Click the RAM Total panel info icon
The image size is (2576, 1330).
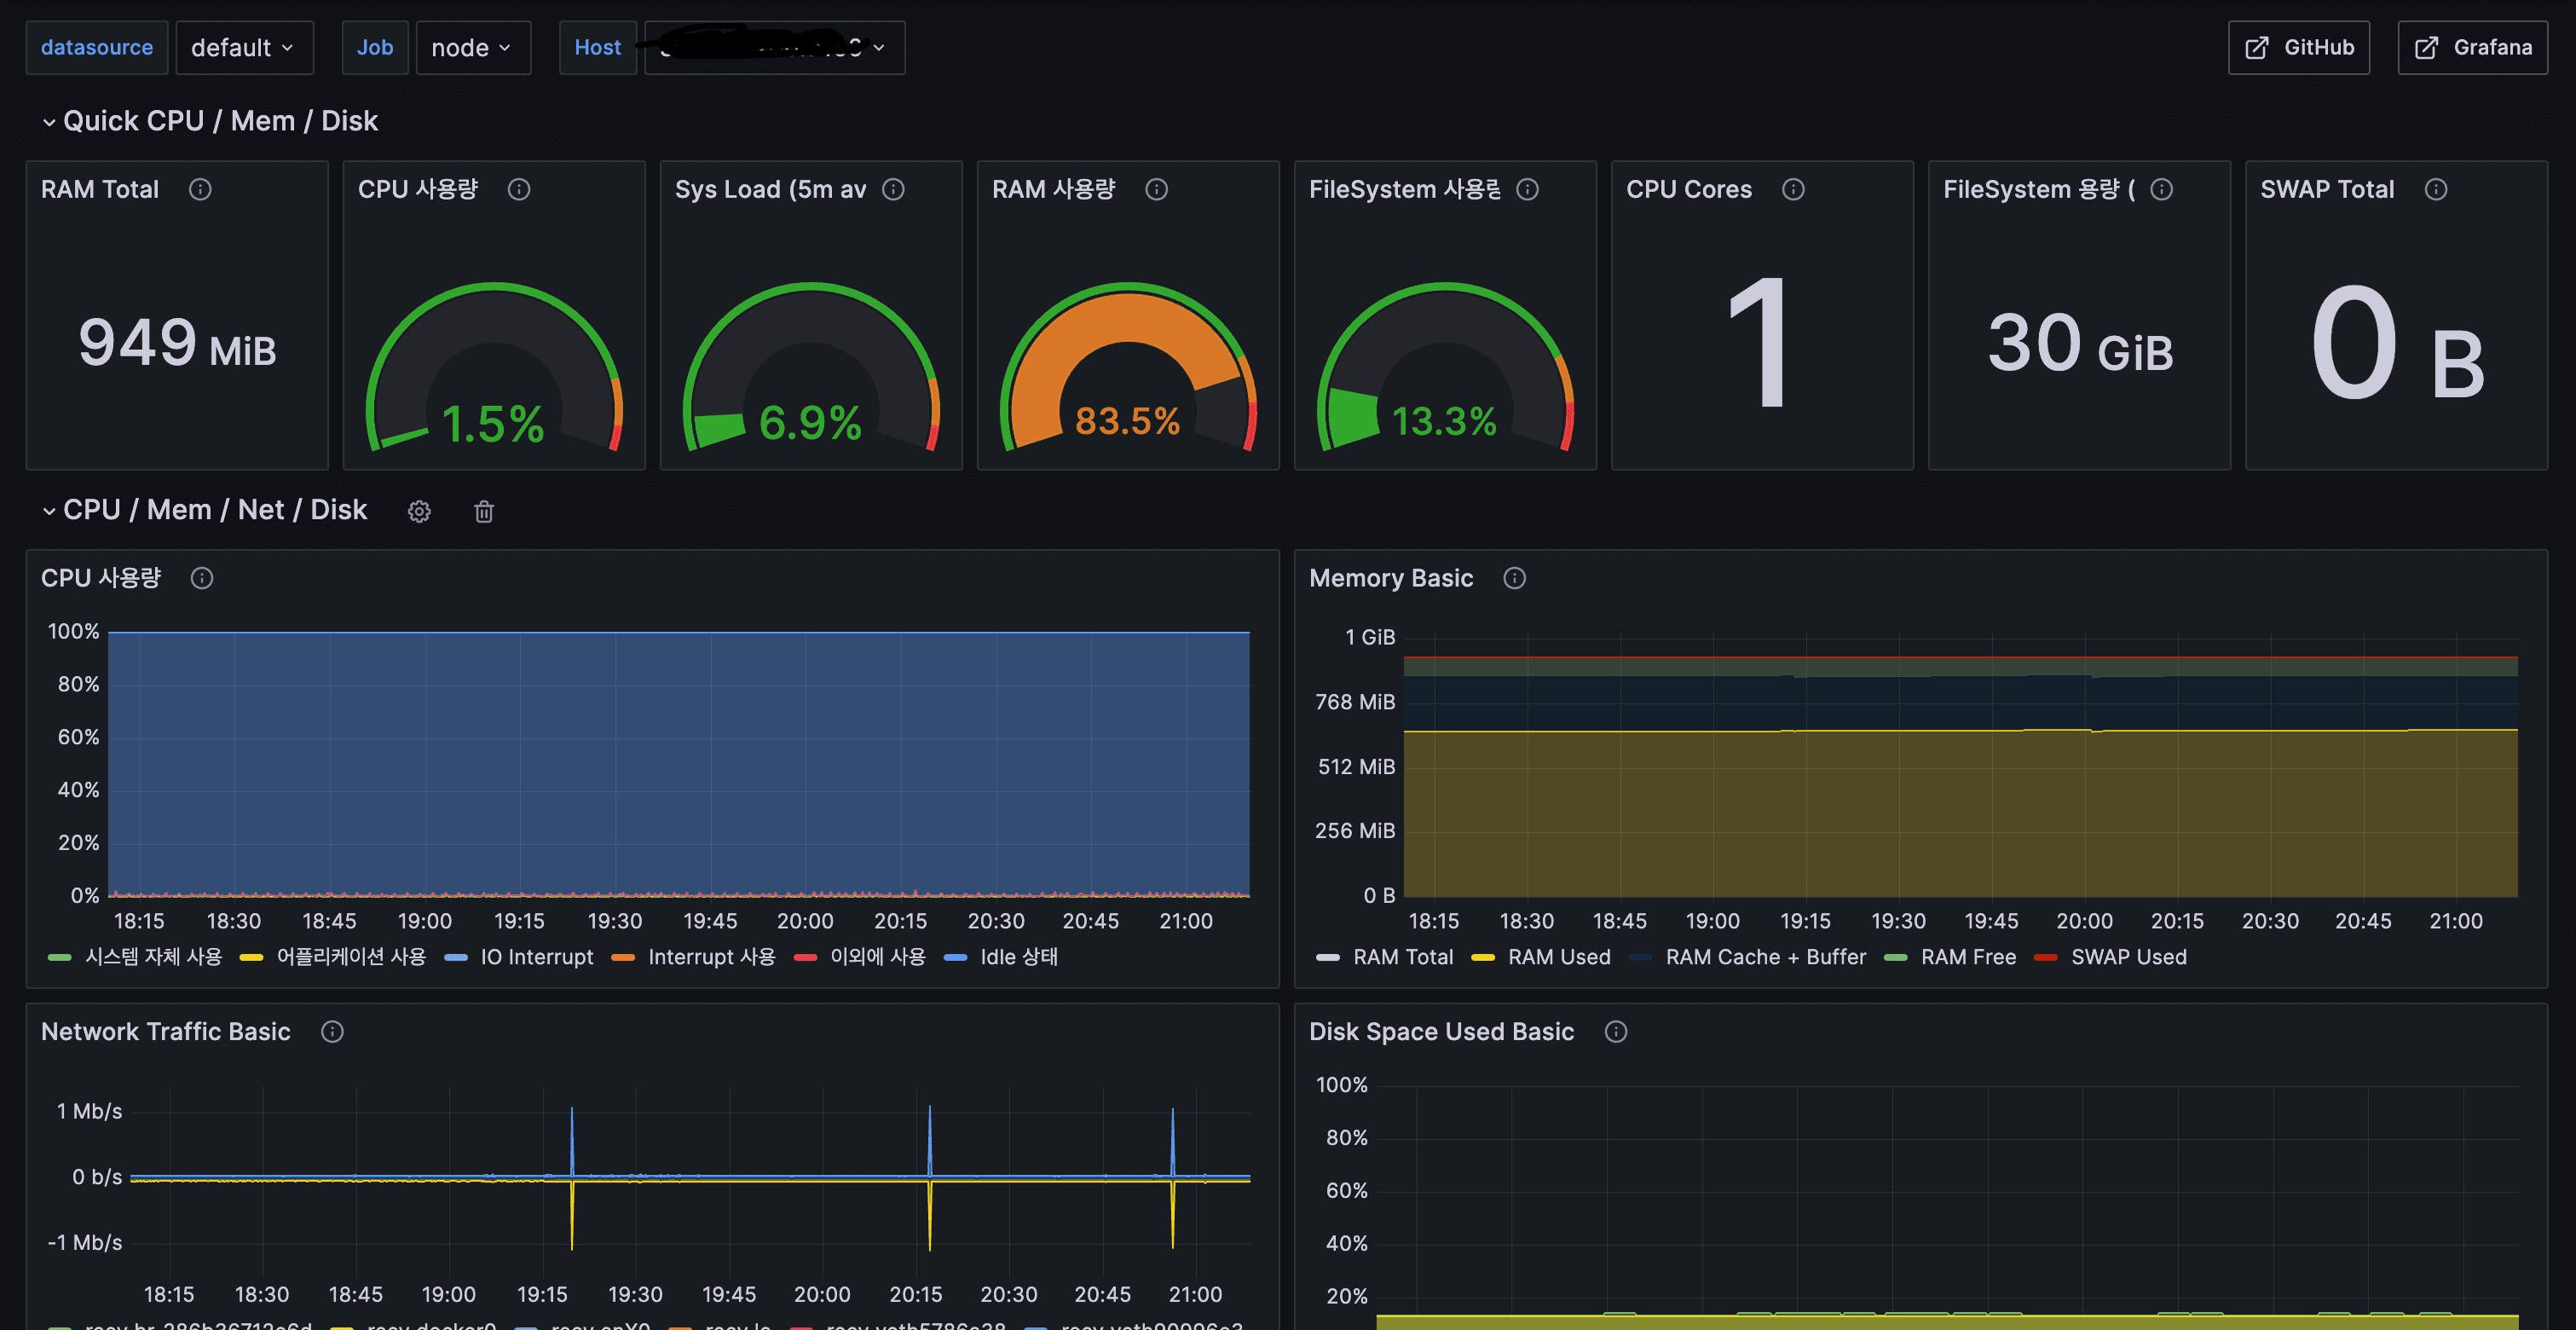[x=200, y=189]
